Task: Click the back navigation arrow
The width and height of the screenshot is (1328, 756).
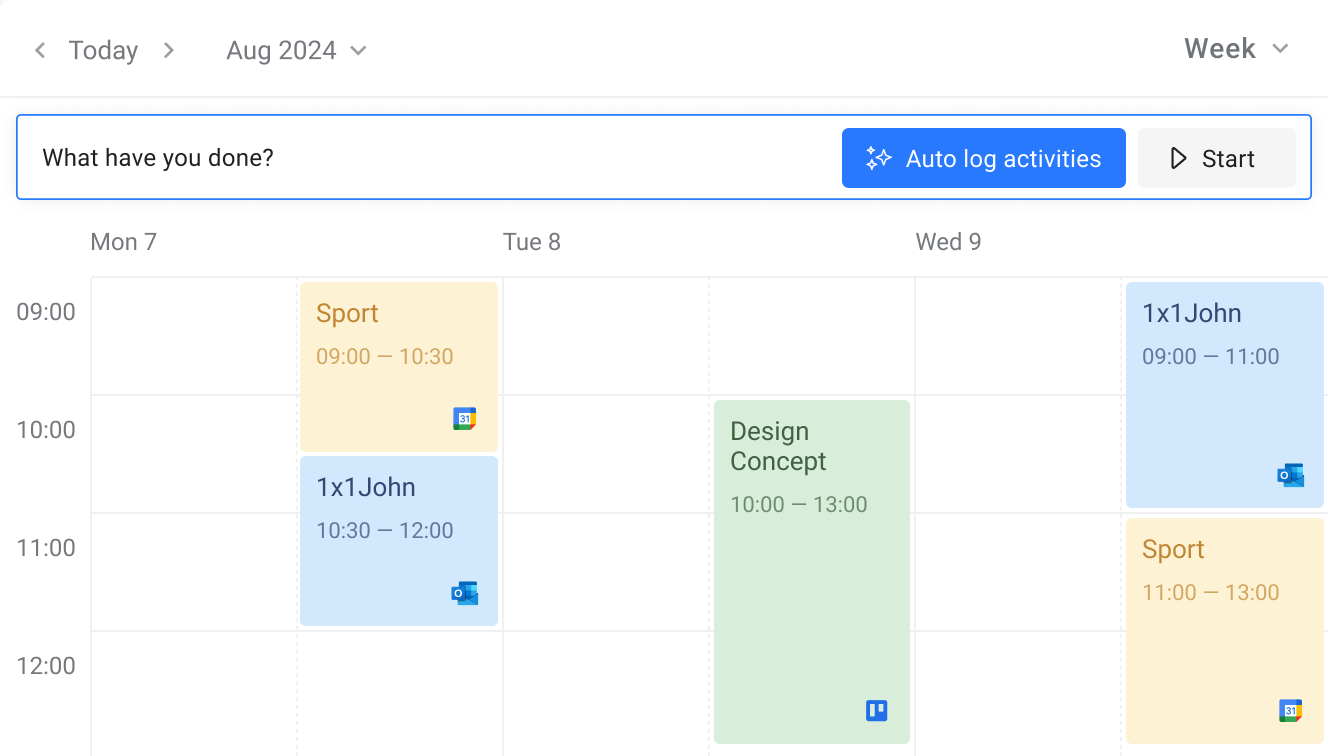Action: [x=39, y=49]
